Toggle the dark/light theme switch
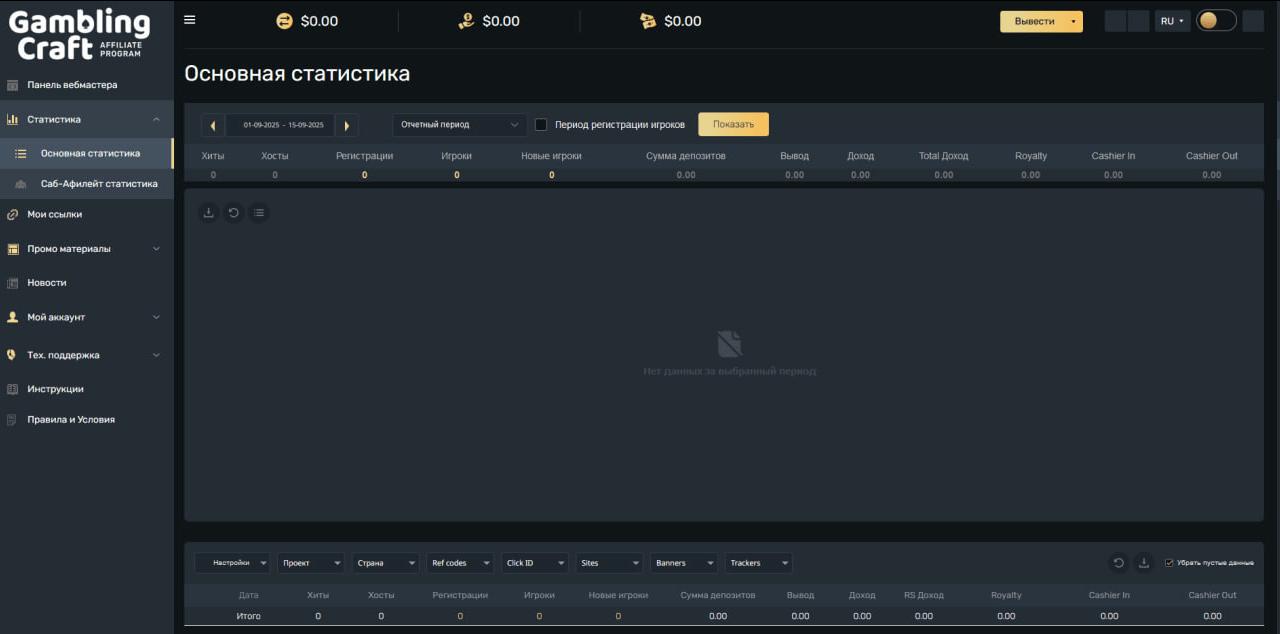Image resolution: width=1280 pixels, height=634 pixels. click(1216, 21)
